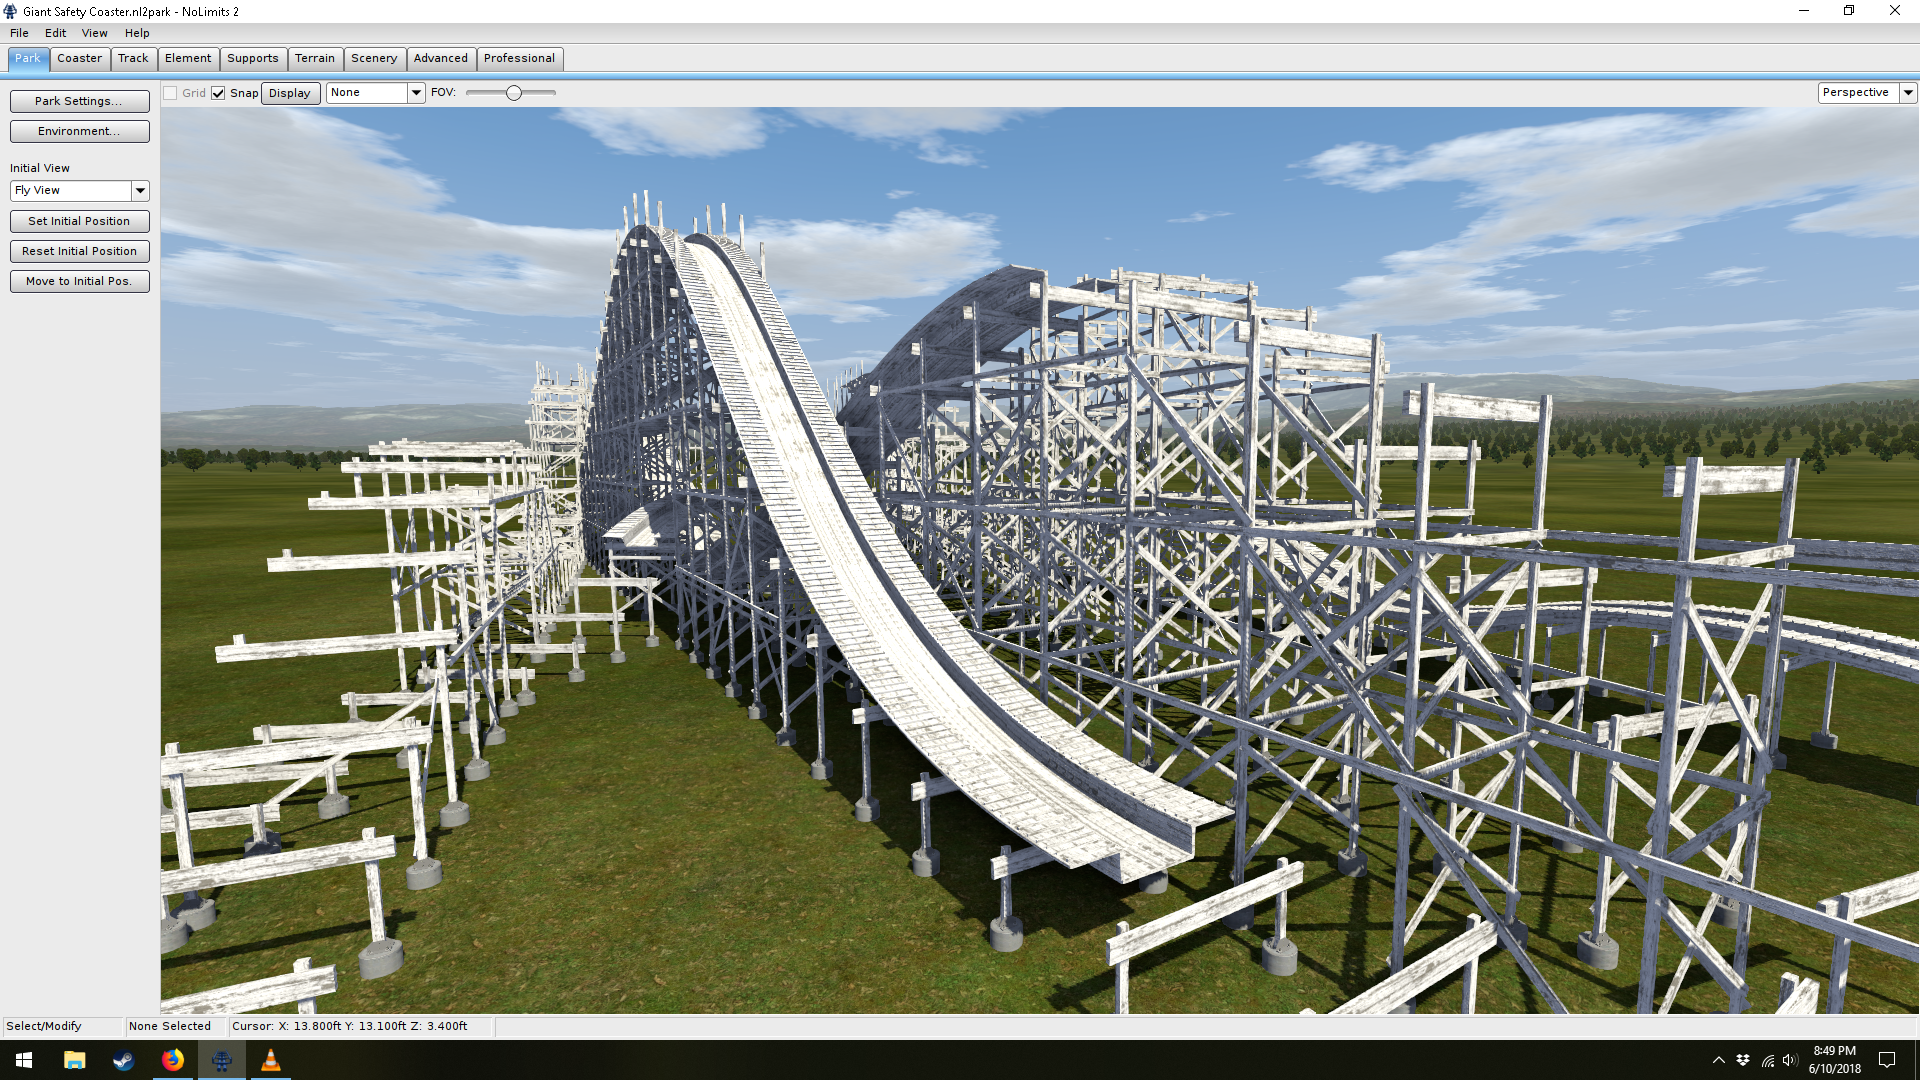Expand the None dropdown beside Display
Screen dimensions: 1920x1080
(x=416, y=92)
